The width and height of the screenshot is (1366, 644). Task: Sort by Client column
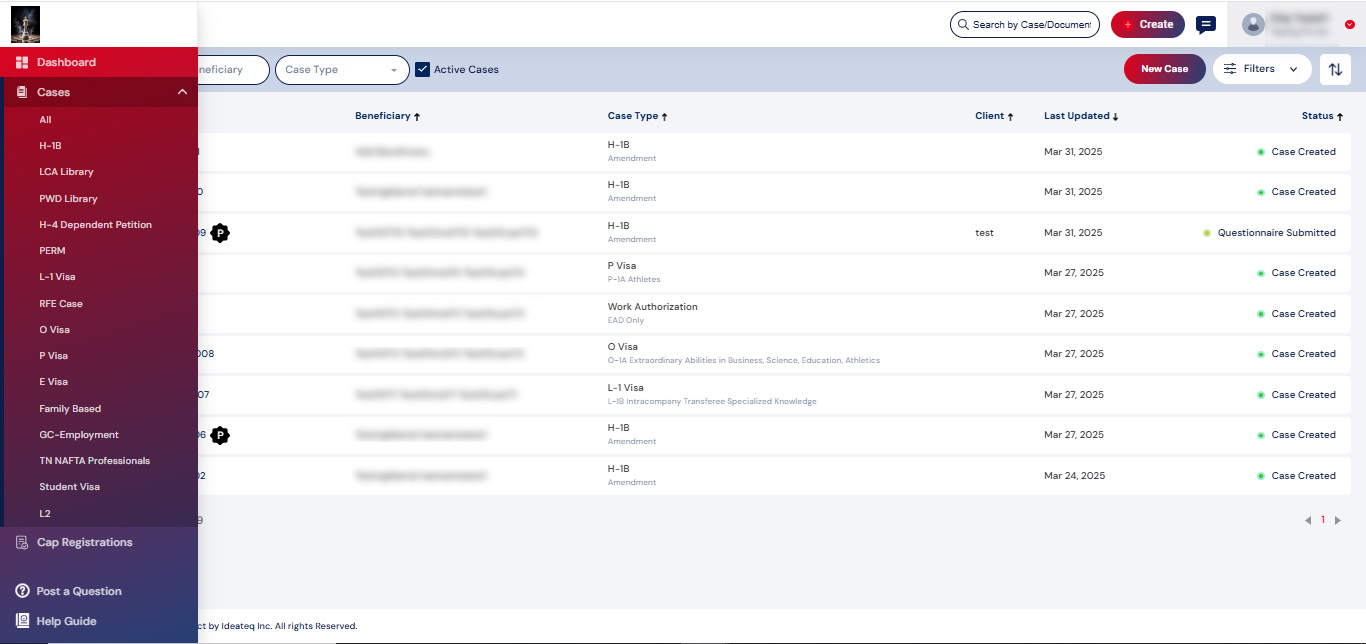994,116
